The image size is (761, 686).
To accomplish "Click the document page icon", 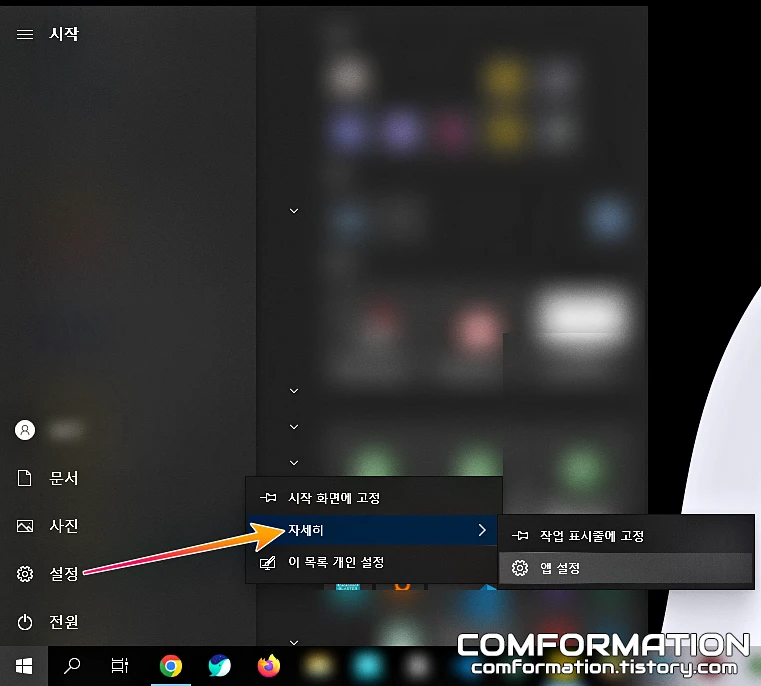I will (x=25, y=478).
